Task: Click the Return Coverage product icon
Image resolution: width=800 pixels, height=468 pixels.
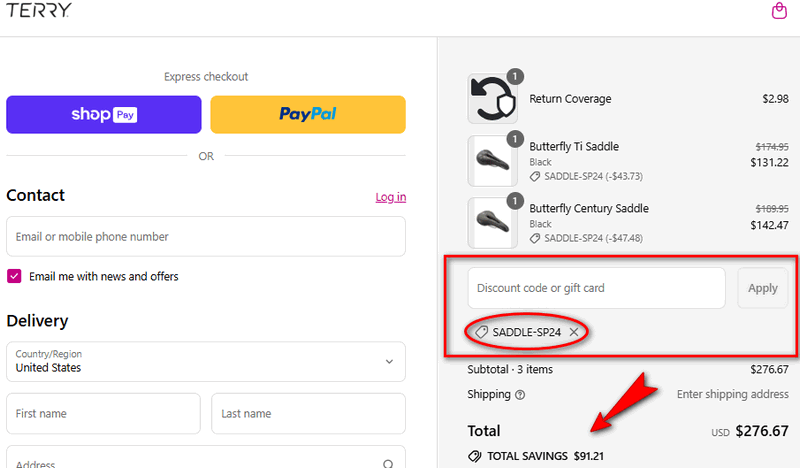Action: [x=492, y=99]
